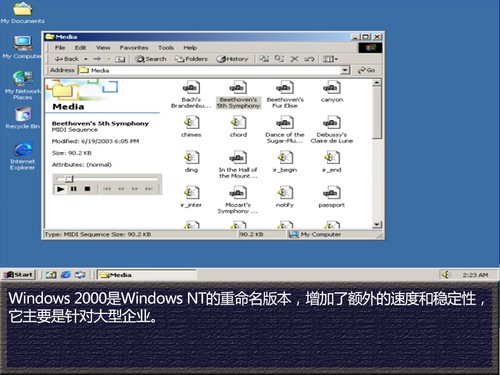Image resolution: width=500 pixels, height=375 pixels.
Task: Open the Search toolbar button
Action: (151, 59)
